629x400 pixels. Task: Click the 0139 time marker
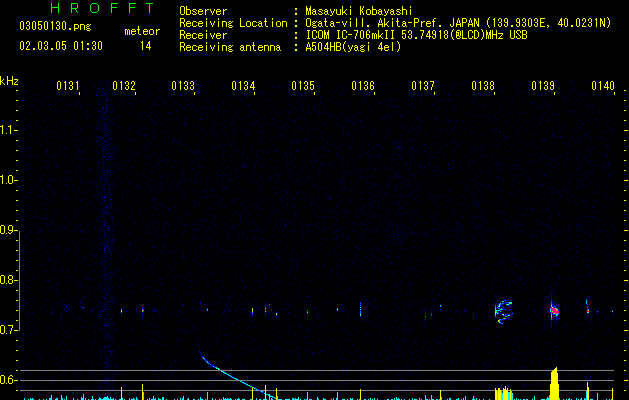[x=543, y=86]
